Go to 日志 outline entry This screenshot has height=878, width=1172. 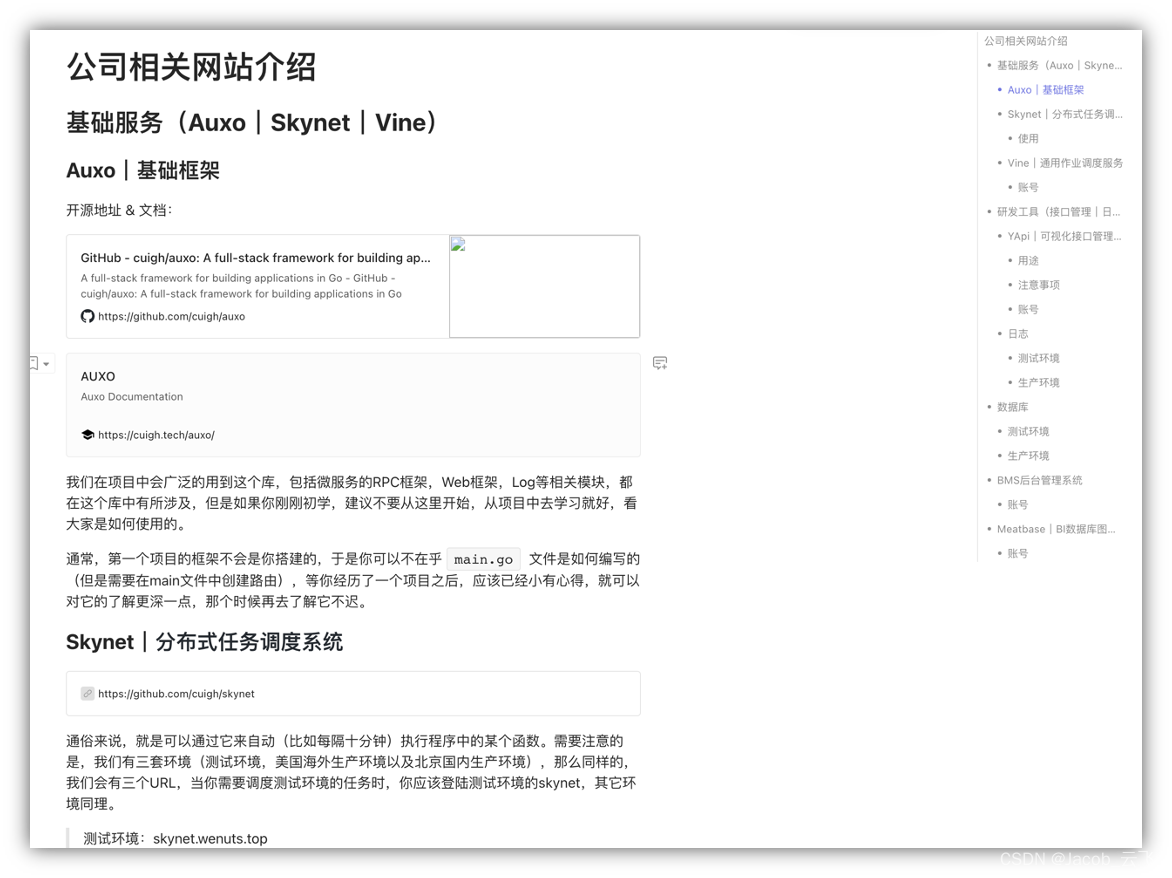click(x=1017, y=334)
